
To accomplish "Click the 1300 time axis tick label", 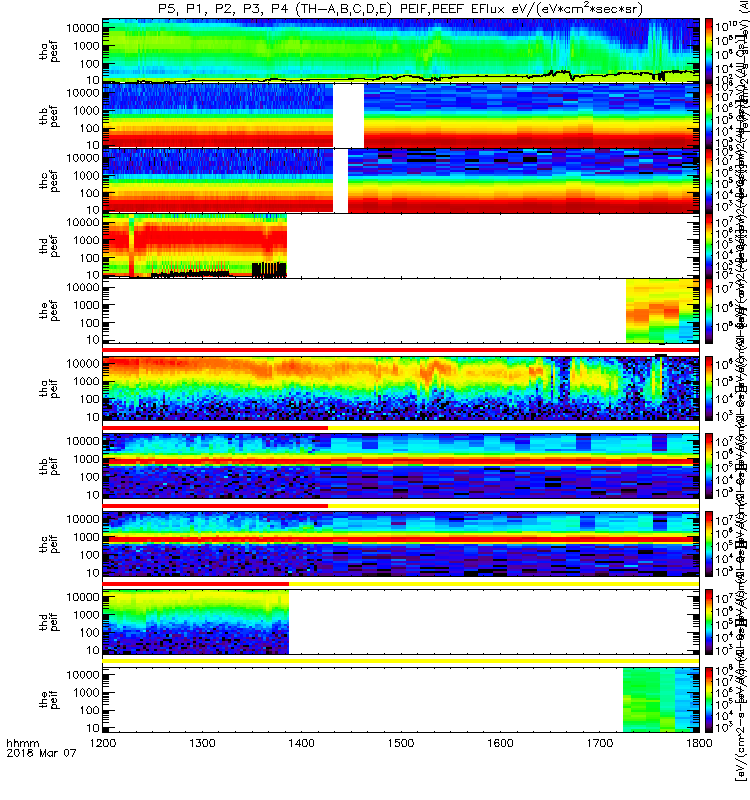I will [x=202, y=743].
